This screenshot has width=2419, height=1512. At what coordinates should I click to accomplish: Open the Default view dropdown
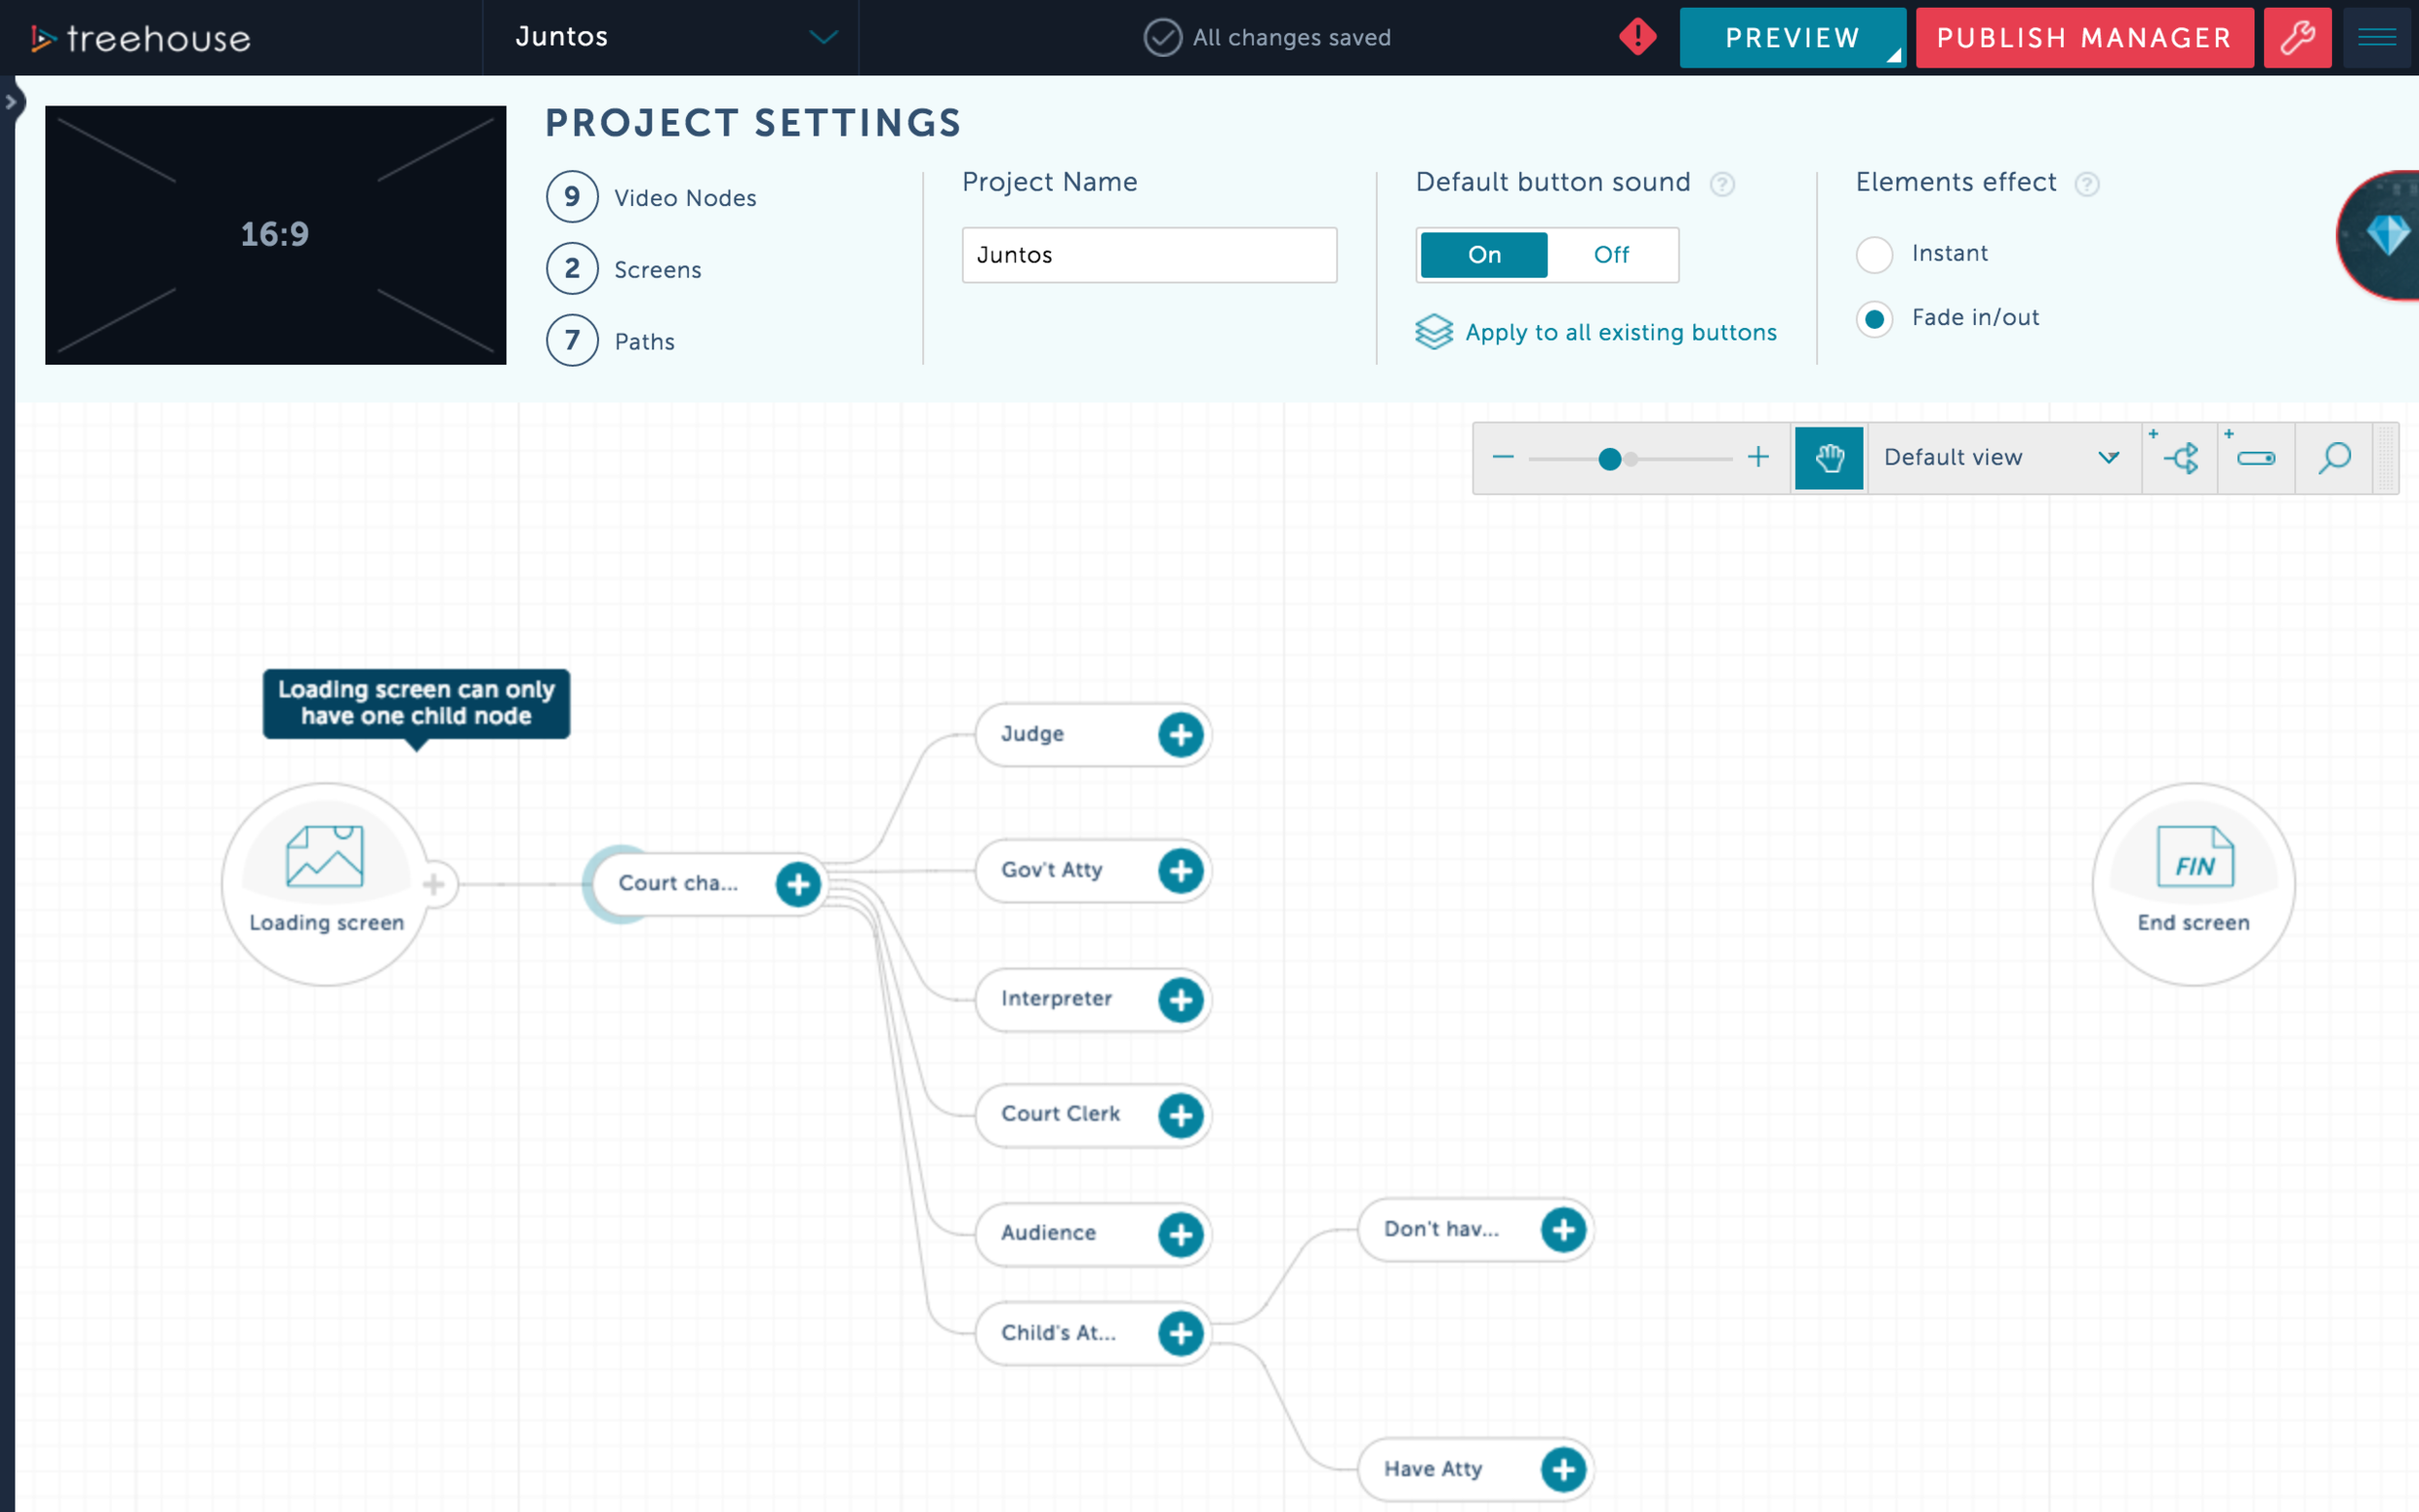(2003, 458)
